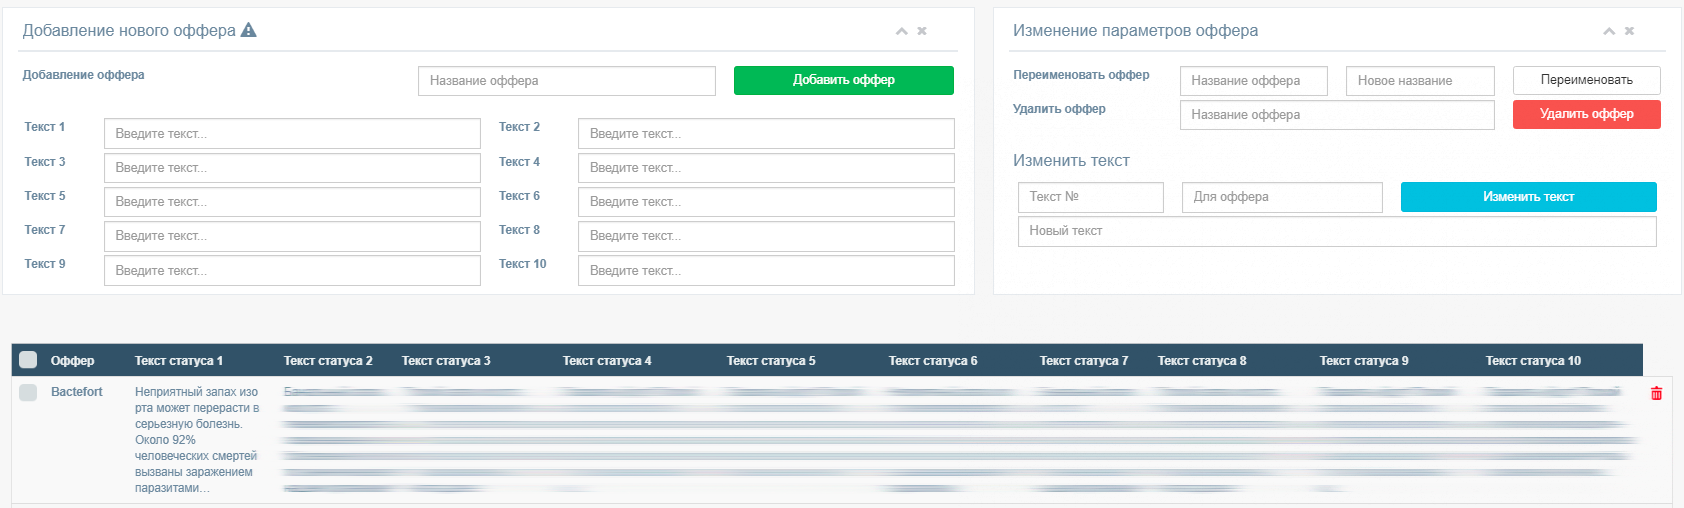Close the 'Изменение параметров оффера' panel

[x=1629, y=31]
